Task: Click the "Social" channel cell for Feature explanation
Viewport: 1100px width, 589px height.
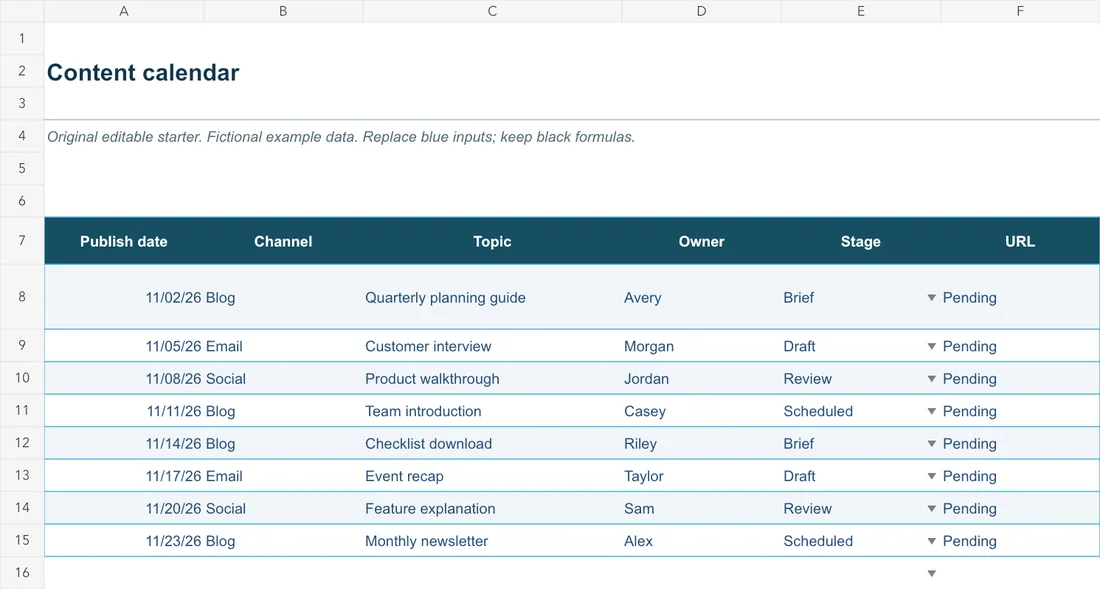Action: pyautogui.click(x=283, y=509)
